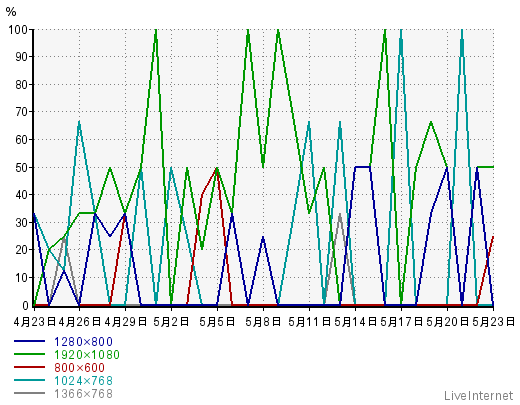The image size is (520, 405).
Task: Click the 1280×800 legend label
Action: coord(83,342)
